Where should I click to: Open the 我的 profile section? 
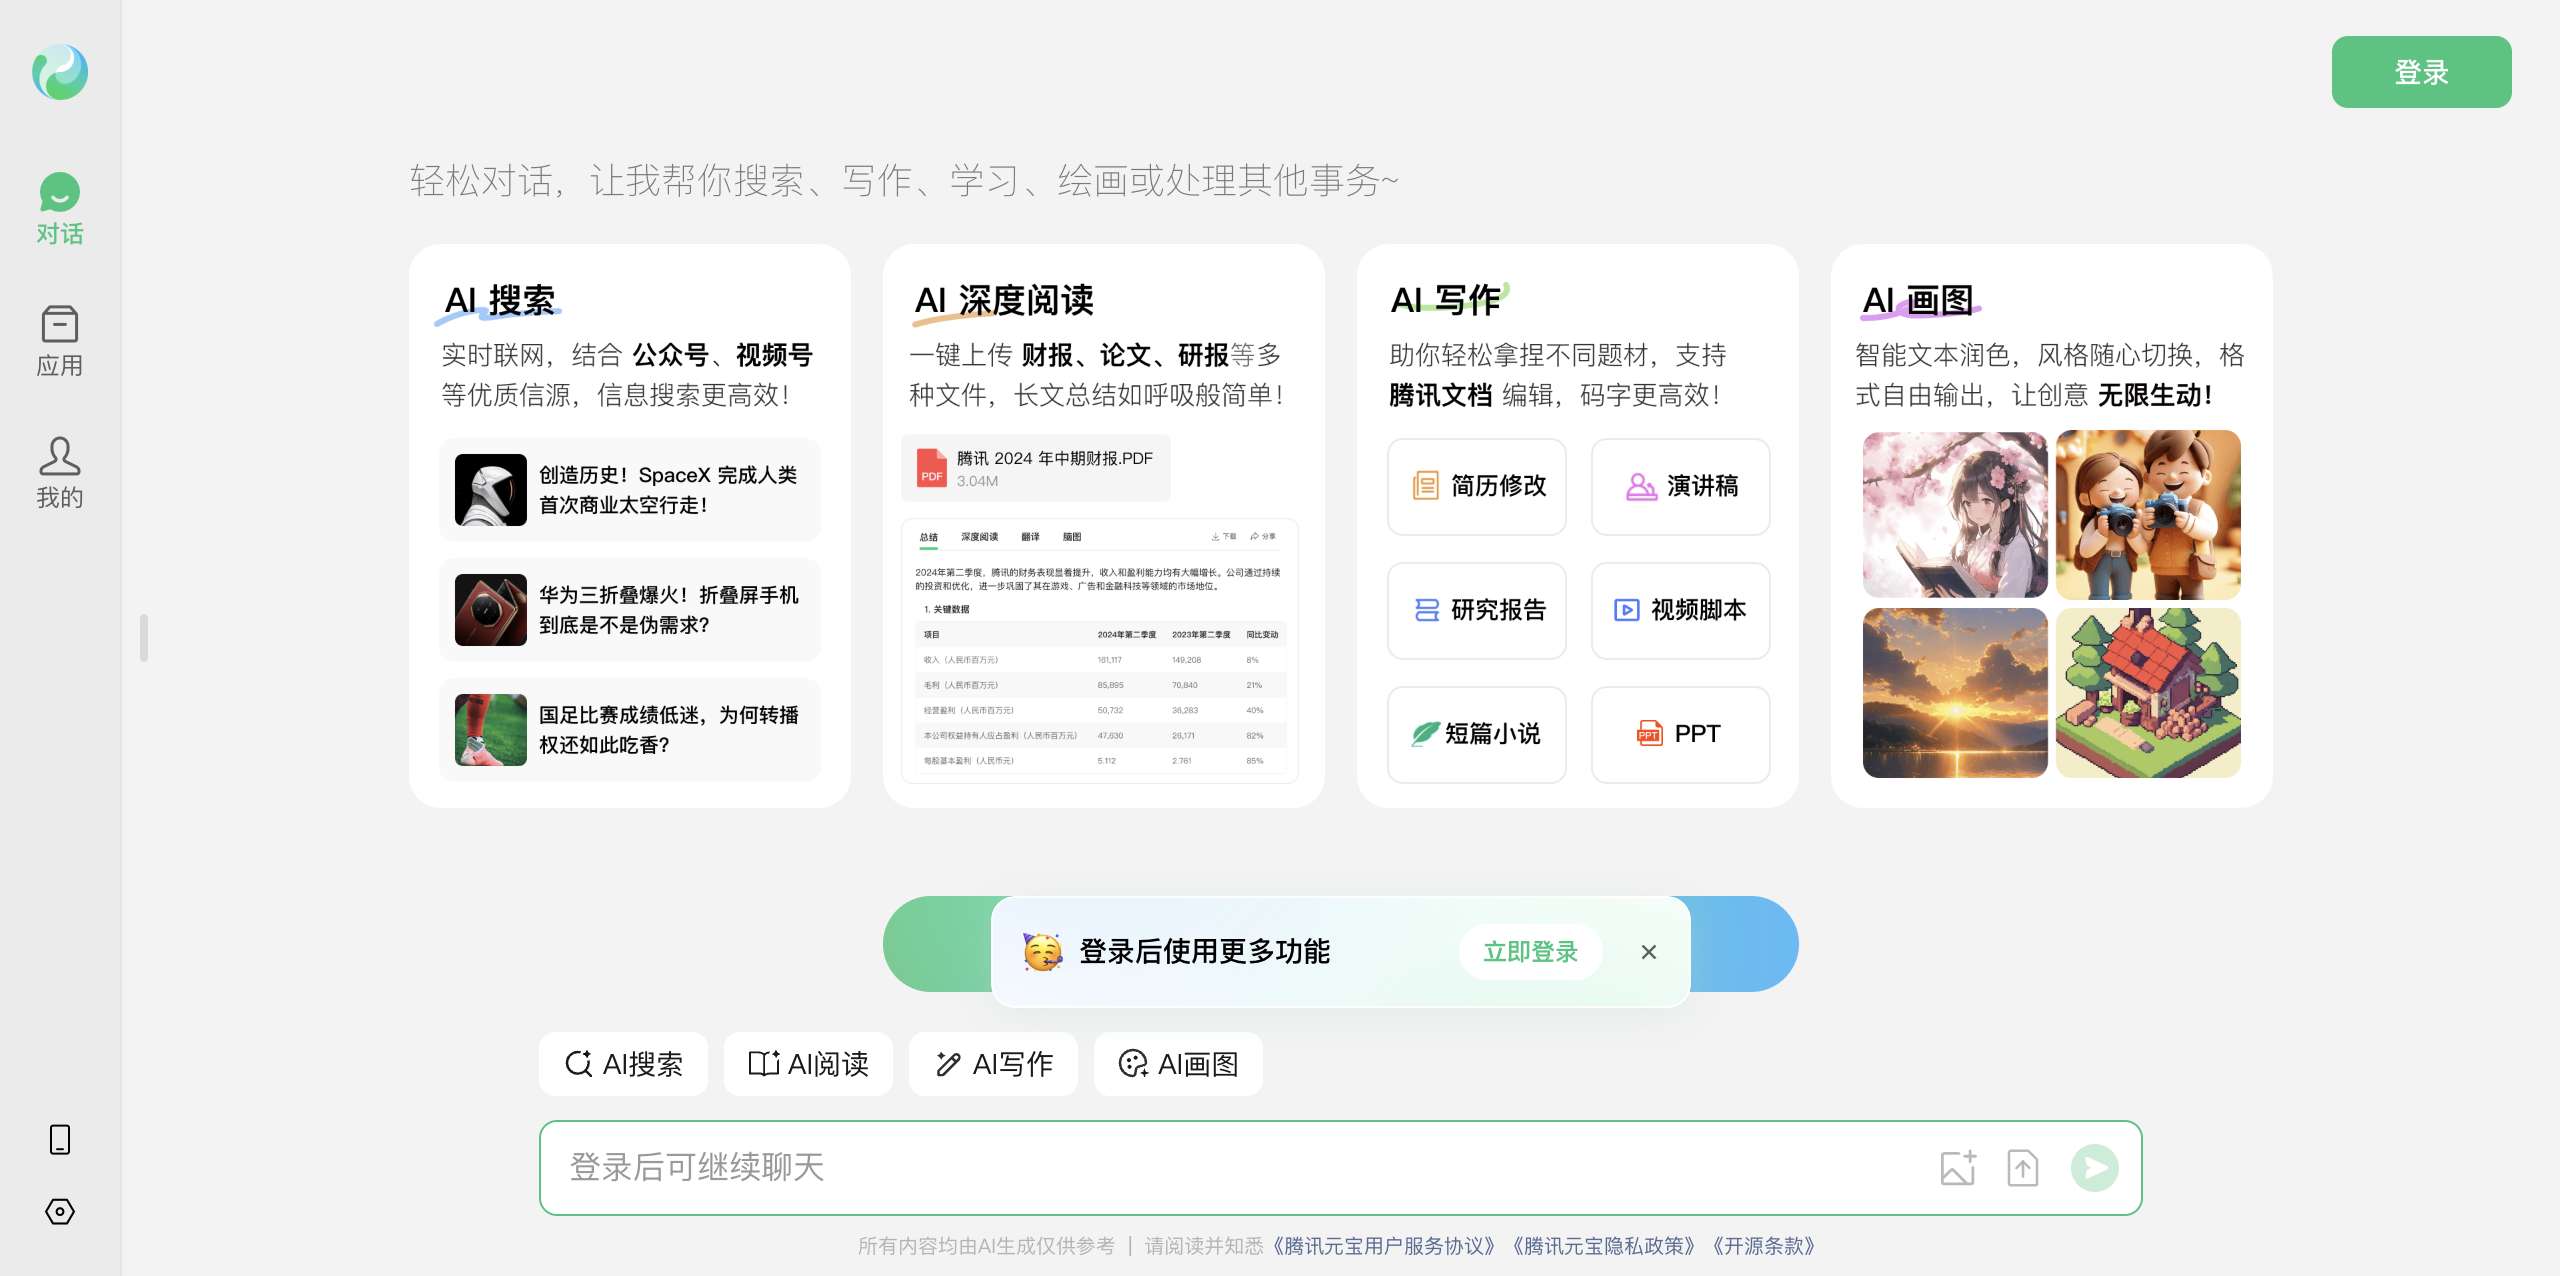(x=60, y=472)
